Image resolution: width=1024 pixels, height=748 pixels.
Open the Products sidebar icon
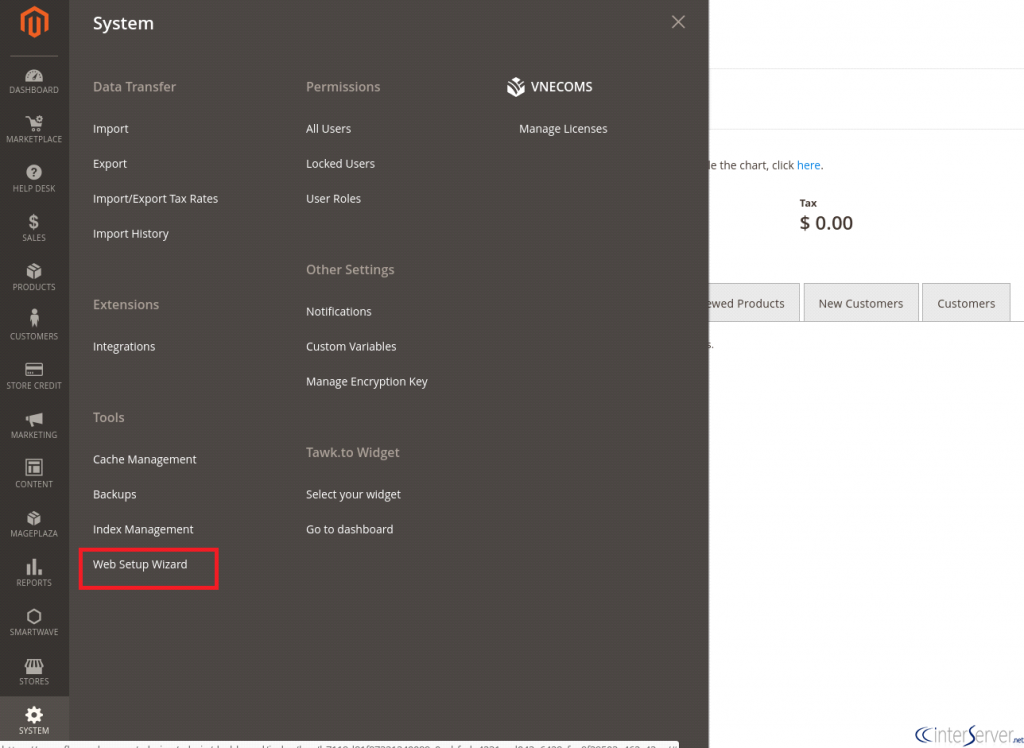[x=34, y=278]
